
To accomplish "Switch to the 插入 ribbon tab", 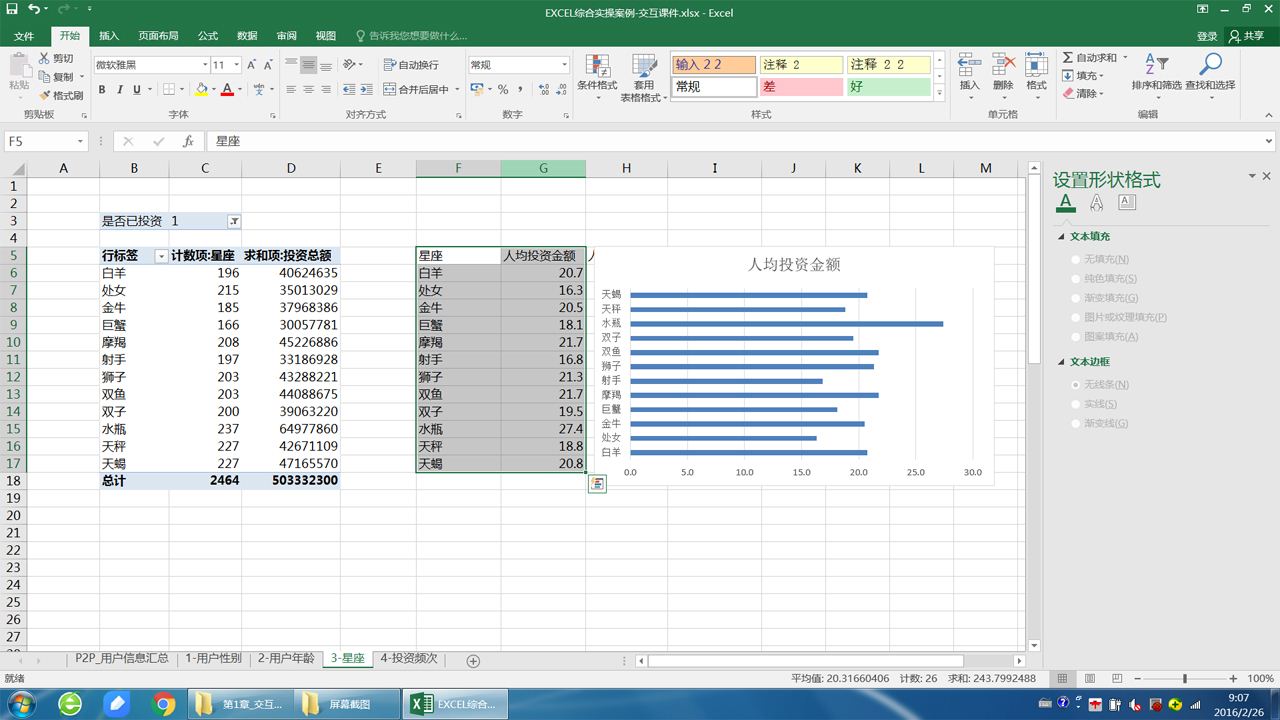I will (109, 36).
